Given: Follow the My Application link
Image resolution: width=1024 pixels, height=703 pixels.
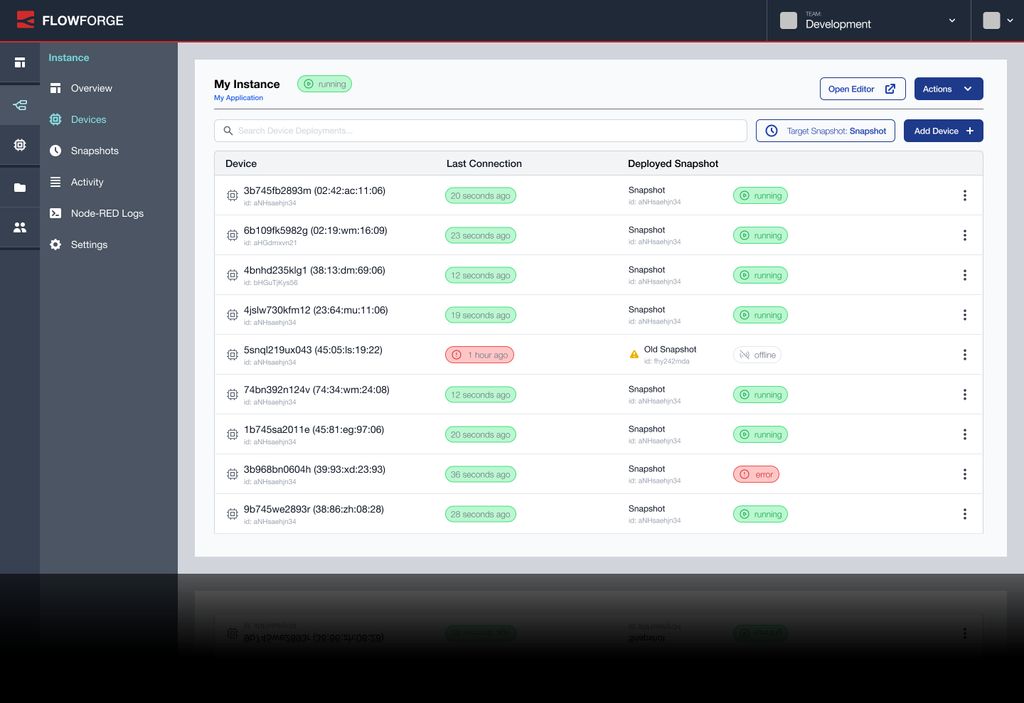Looking at the screenshot, I should pos(238,98).
